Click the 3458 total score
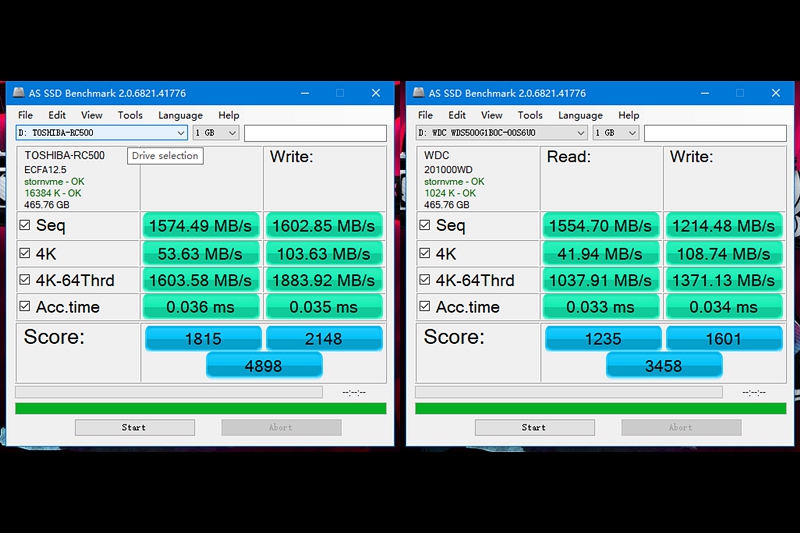Viewport: 800px width, 533px height. 664,366
